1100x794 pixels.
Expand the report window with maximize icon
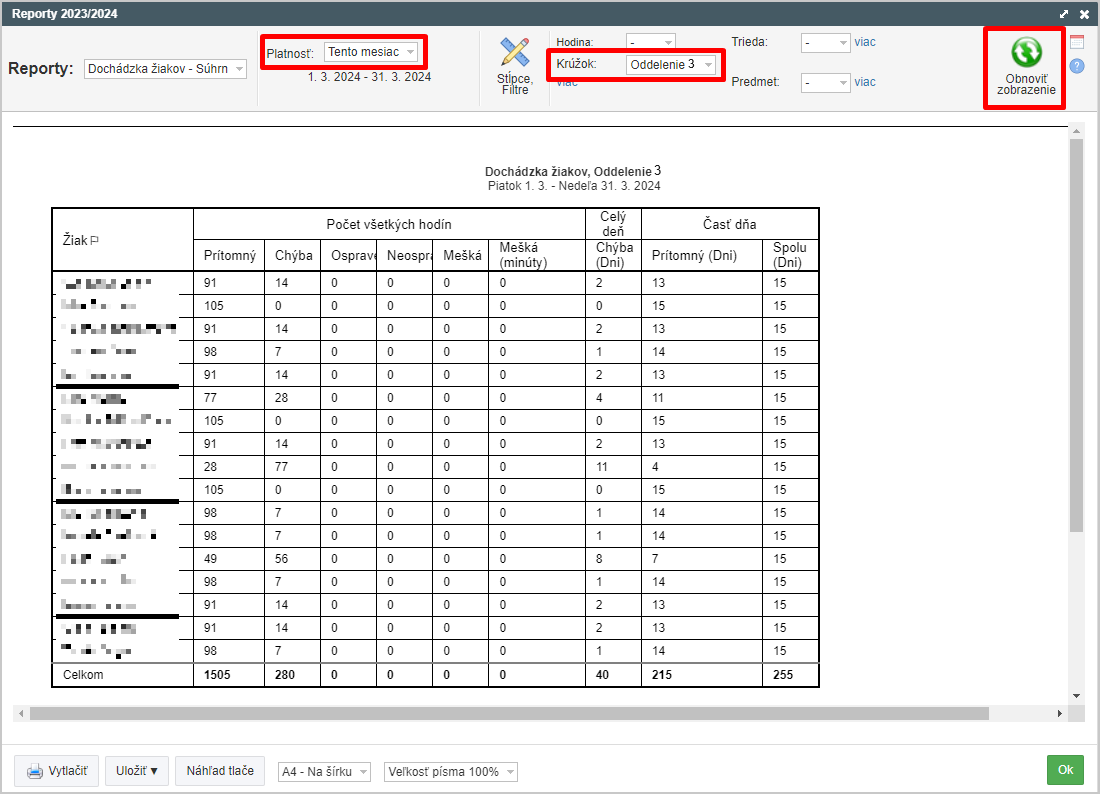click(x=1064, y=14)
